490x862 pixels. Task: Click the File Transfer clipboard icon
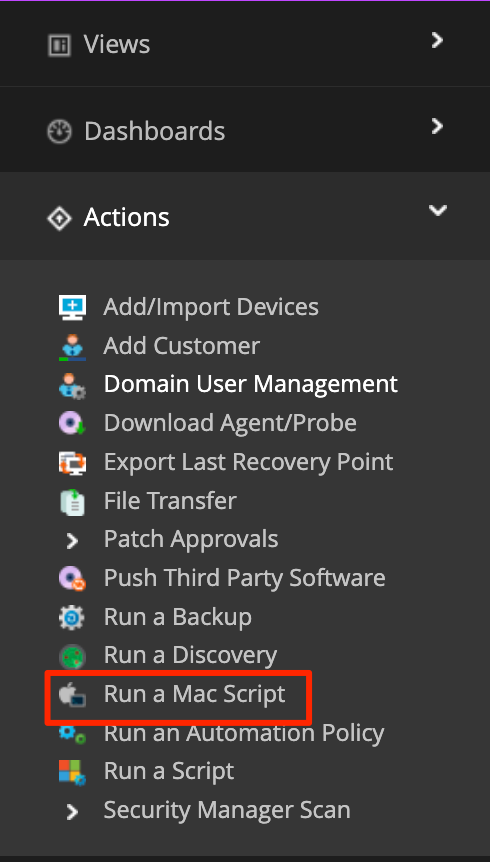[72, 501]
